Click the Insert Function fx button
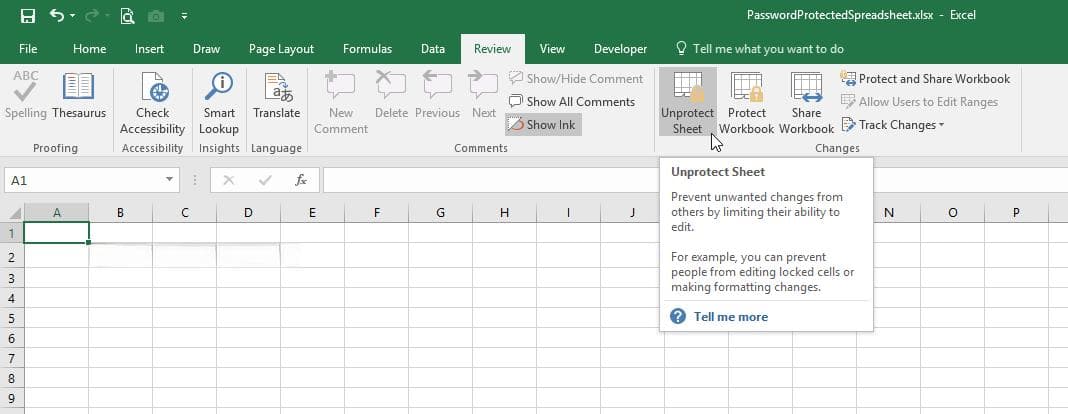Viewport: 1068px width, 414px height. coord(300,180)
